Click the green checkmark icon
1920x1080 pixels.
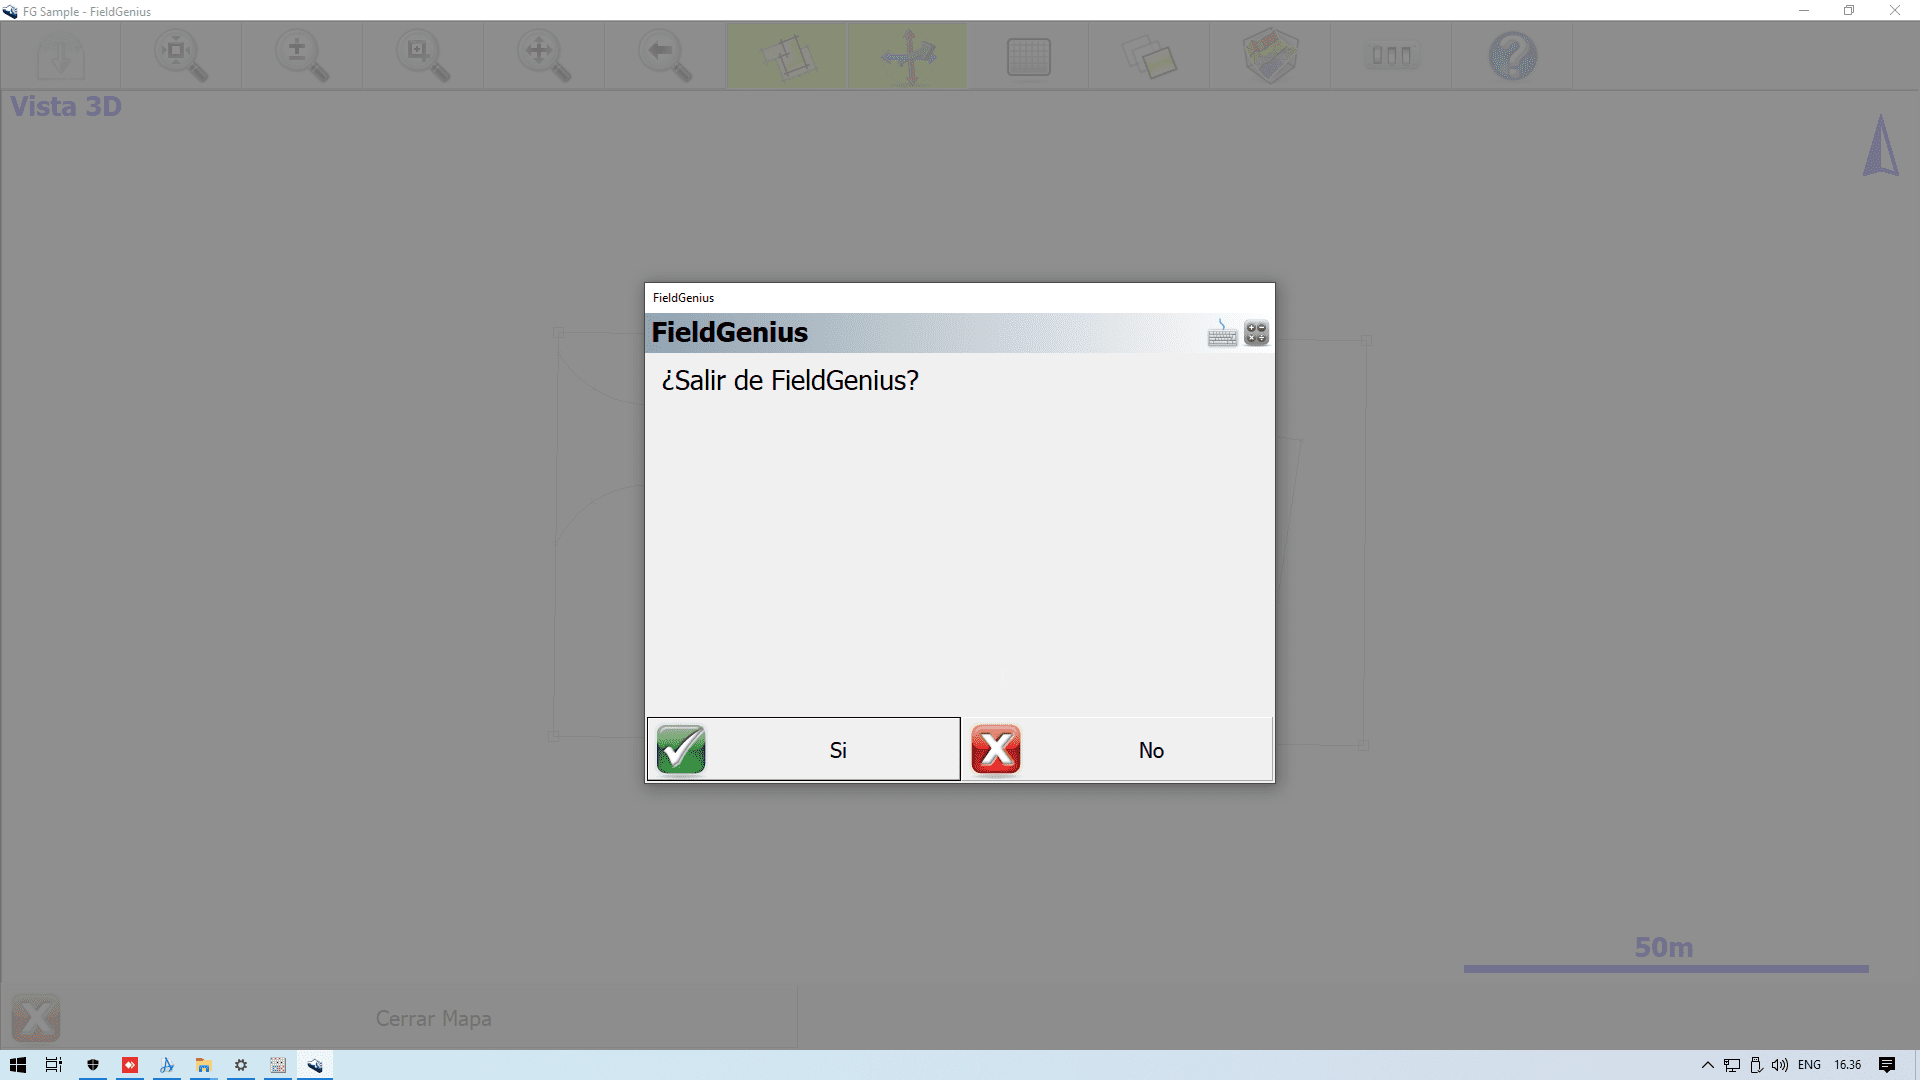(681, 749)
